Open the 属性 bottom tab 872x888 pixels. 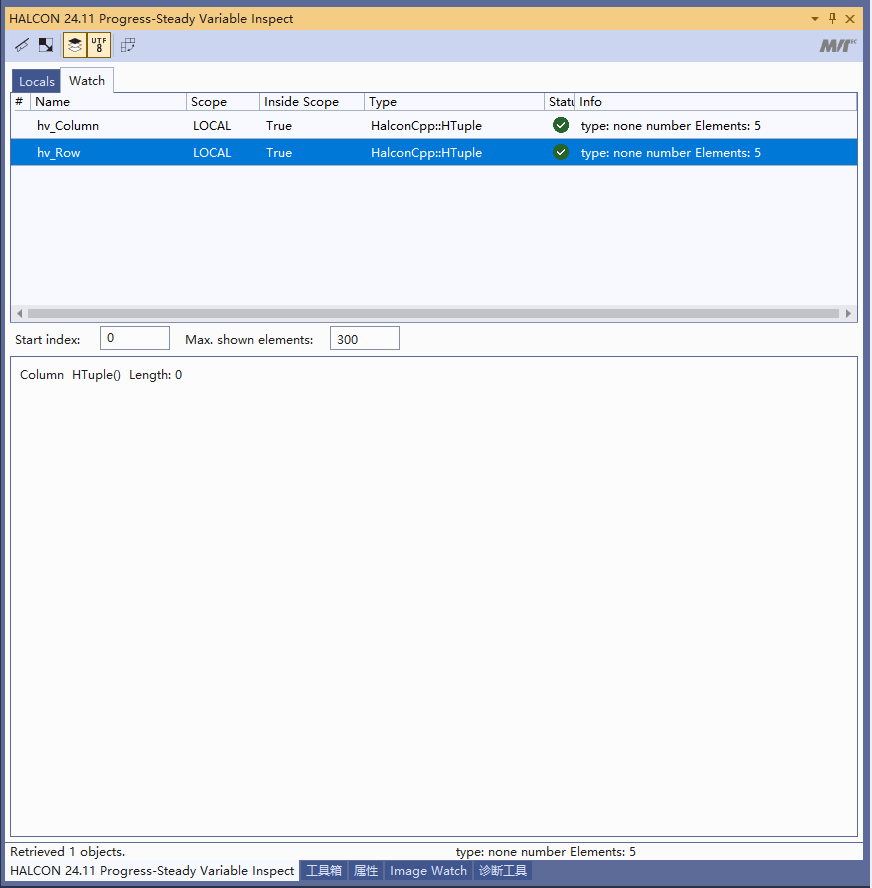point(366,870)
